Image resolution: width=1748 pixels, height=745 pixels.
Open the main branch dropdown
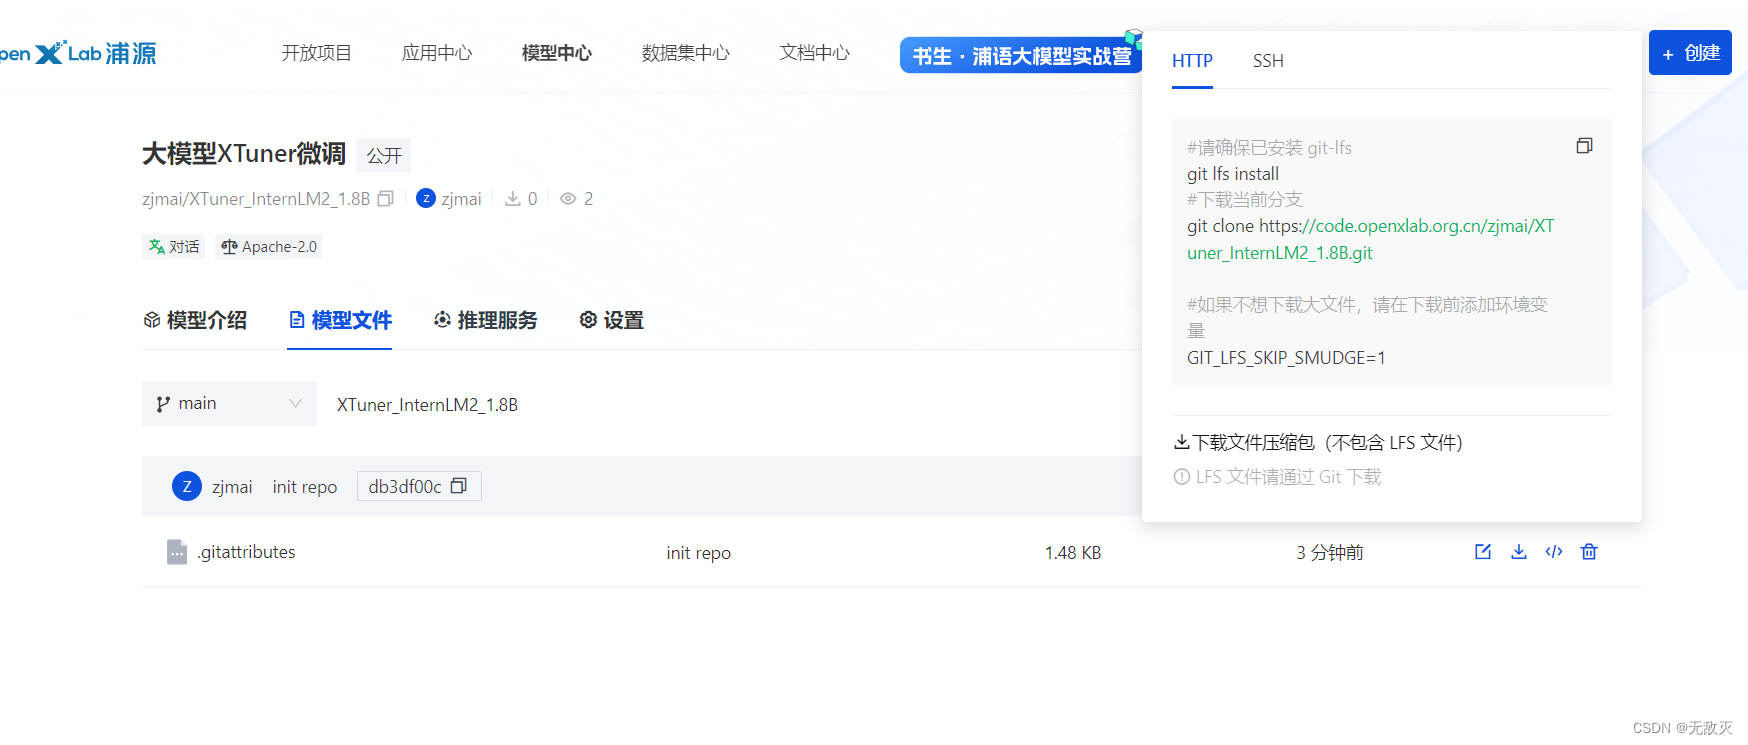tap(229, 403)
